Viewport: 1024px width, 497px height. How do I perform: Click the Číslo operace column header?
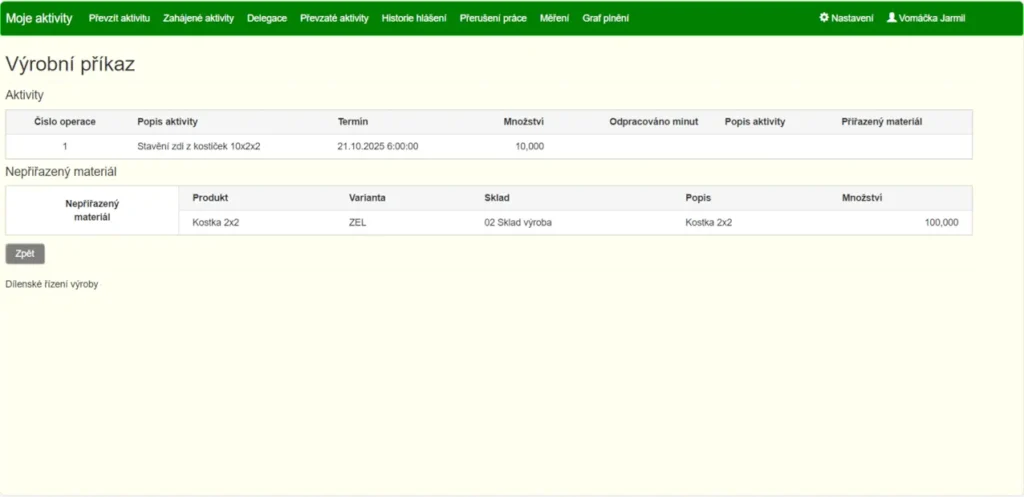tap(65, 122)
